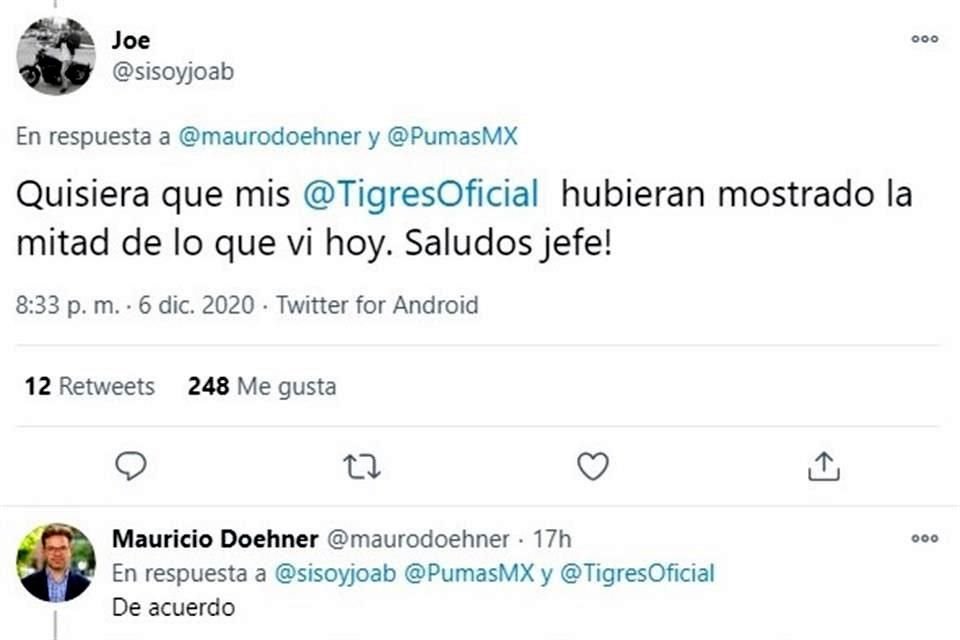Open the three-dot menu on Mauricio's reply
Viewport: 960px width, 640px height.
[x=923, y=536]
